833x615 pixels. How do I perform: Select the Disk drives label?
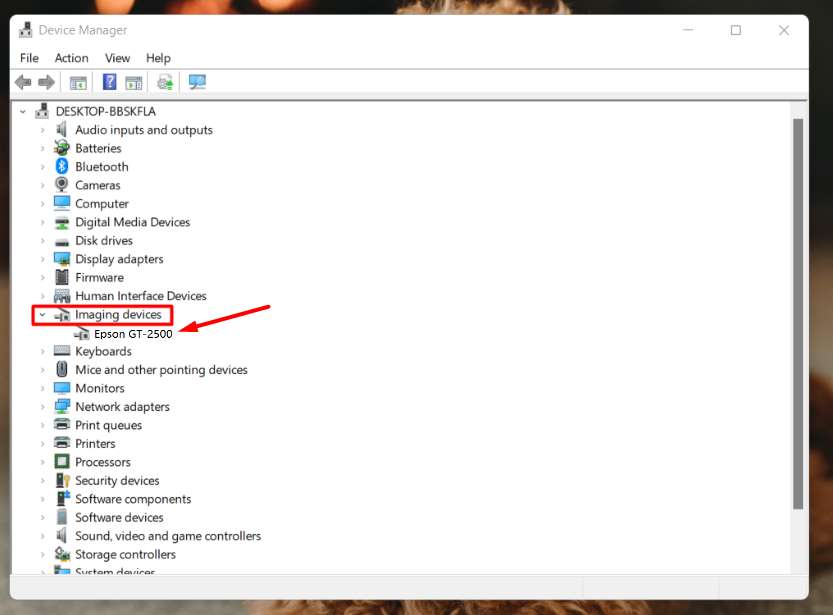[104, 241]
